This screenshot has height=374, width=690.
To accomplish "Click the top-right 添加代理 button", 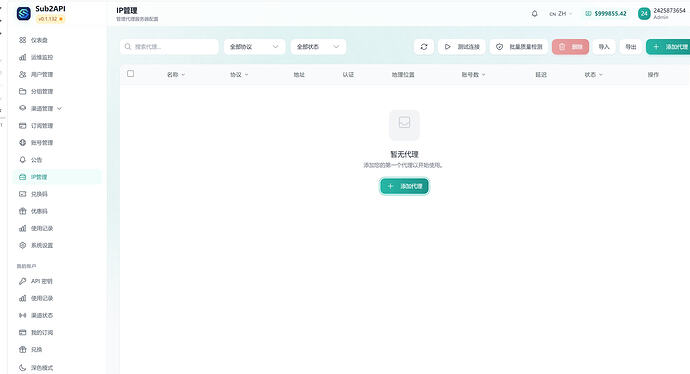I will pyautogui.click(x=669, y=47).
